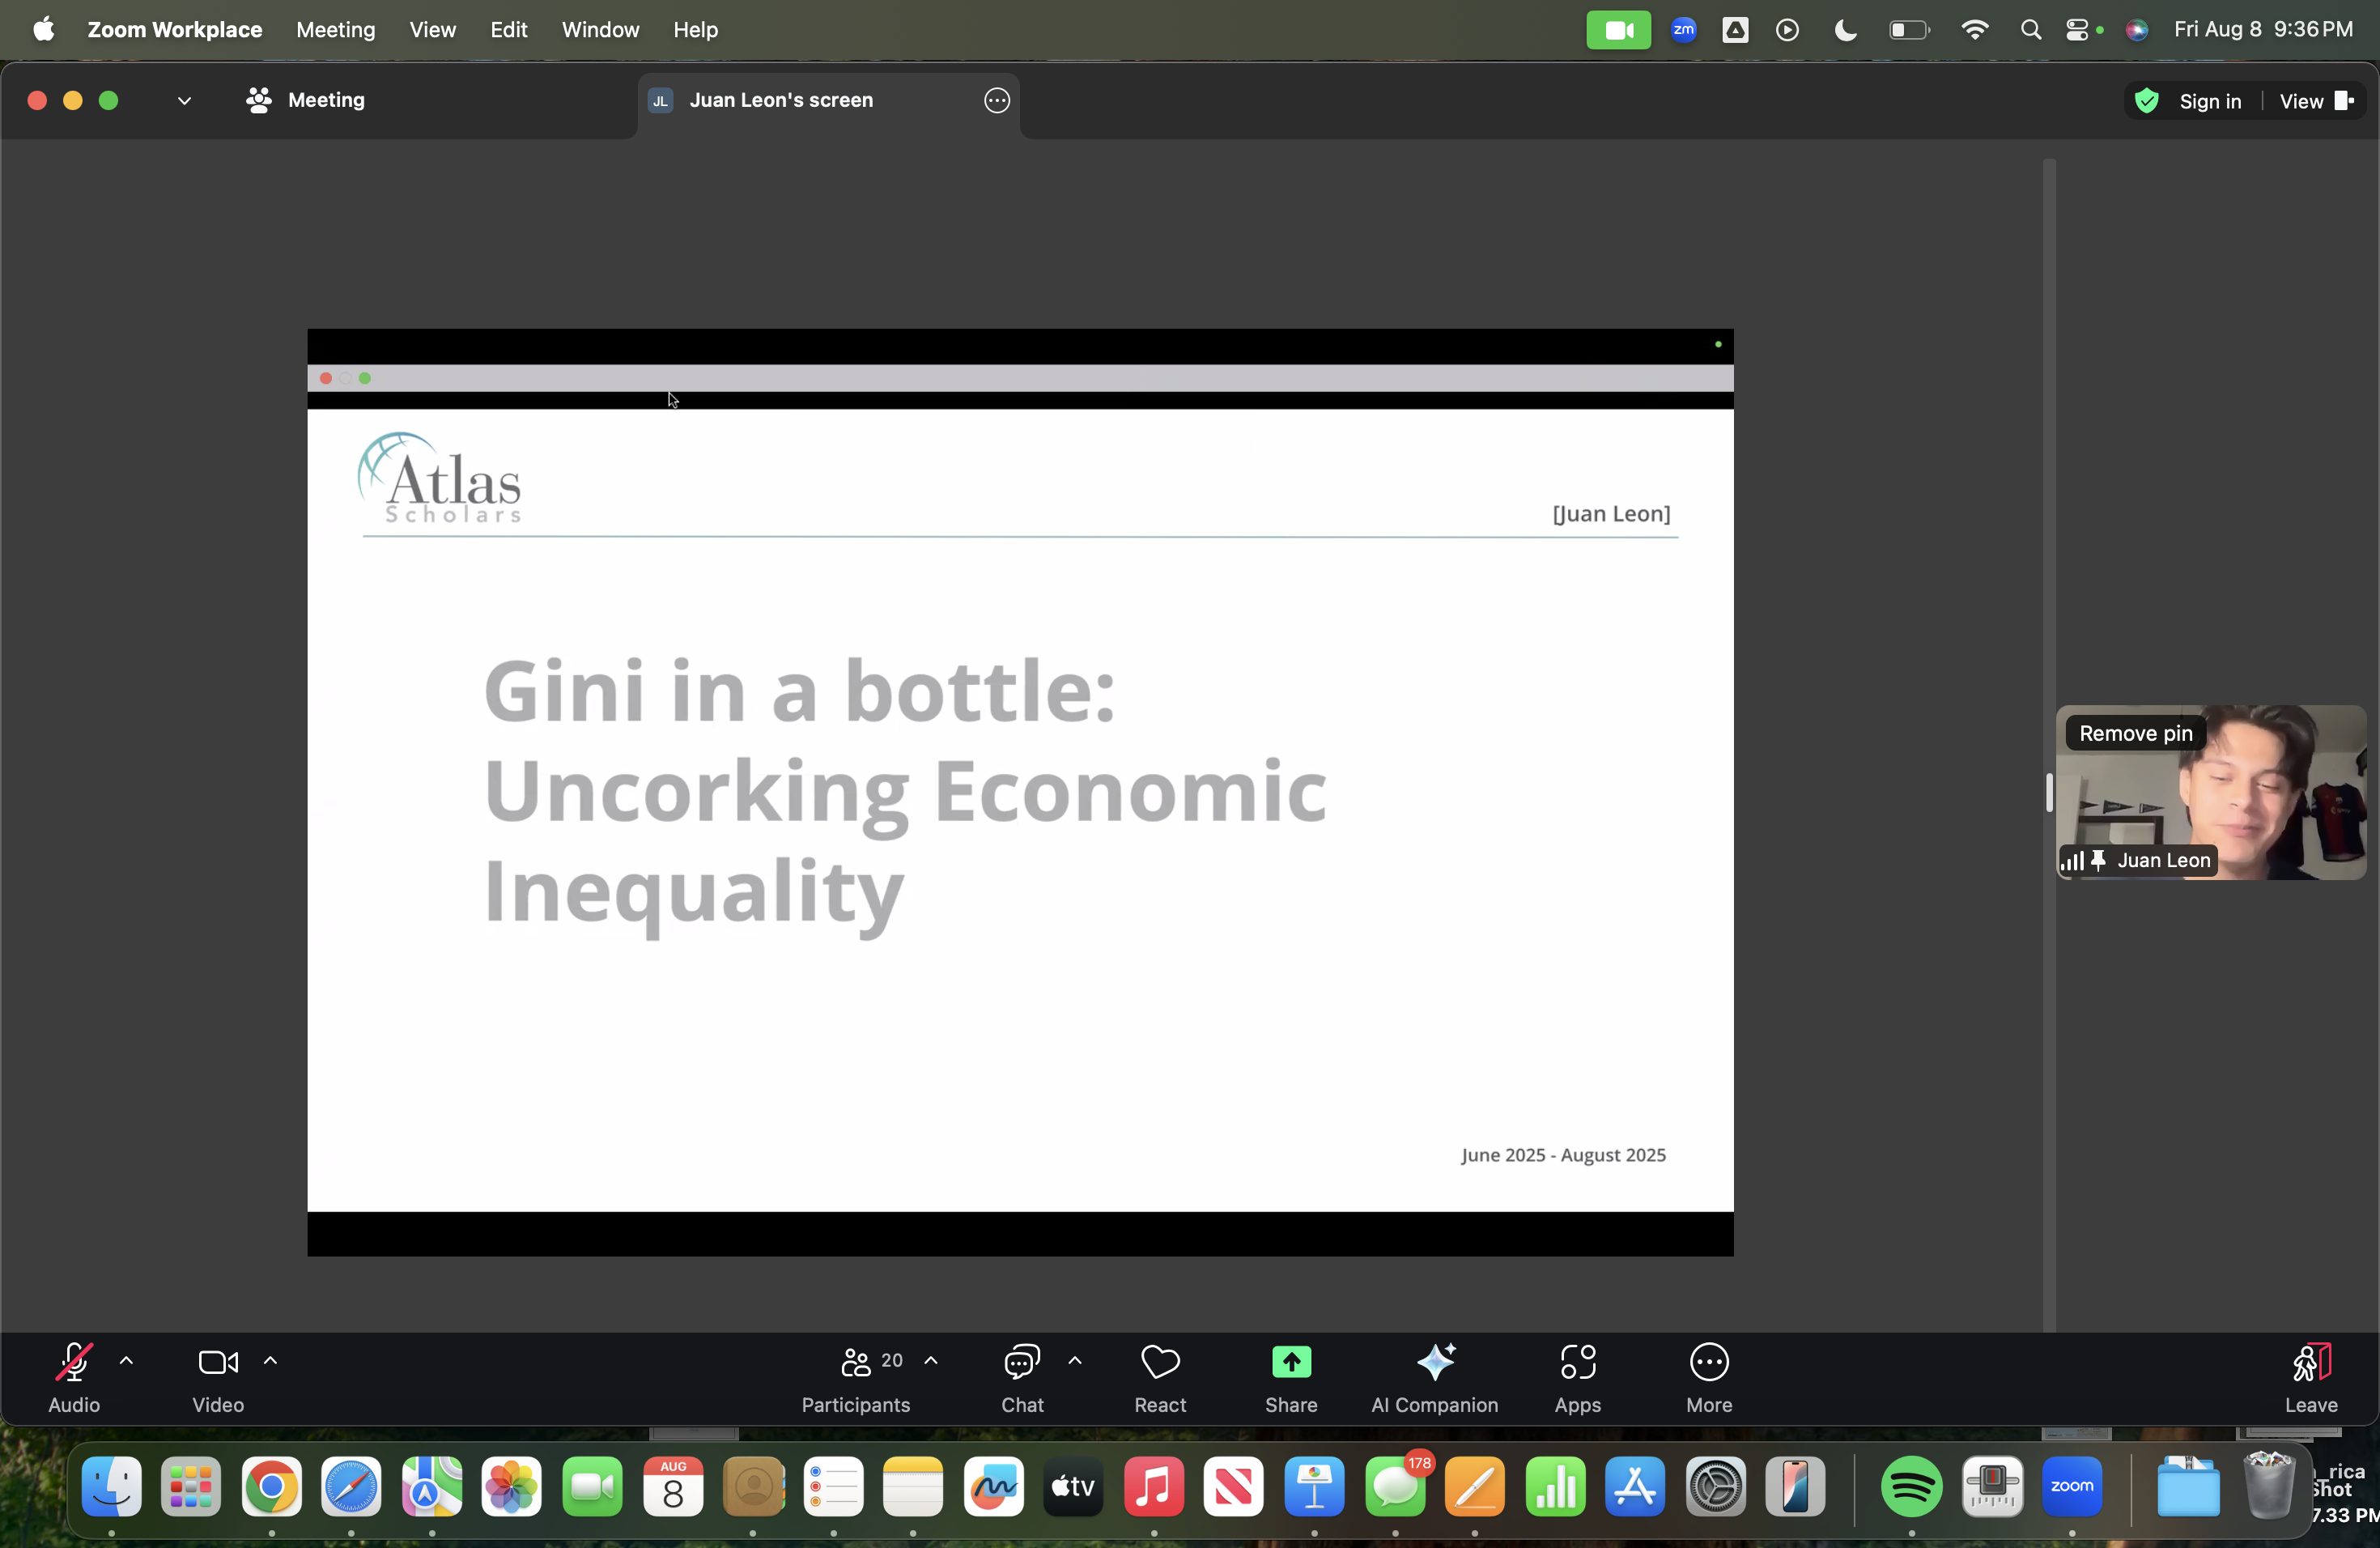
Task: Expand the Chat options chevron
Action: point(1074,1361)
